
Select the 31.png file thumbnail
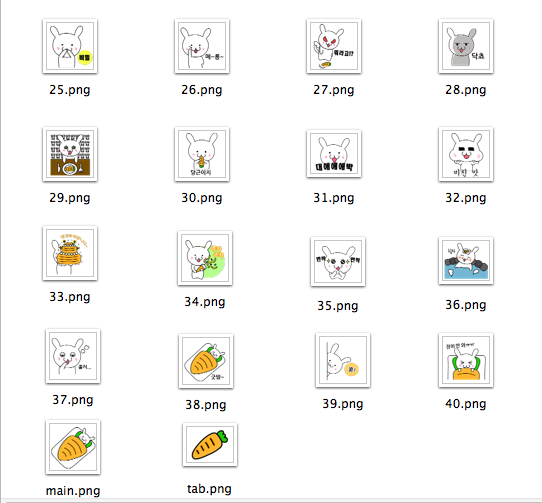coord(334,154)
